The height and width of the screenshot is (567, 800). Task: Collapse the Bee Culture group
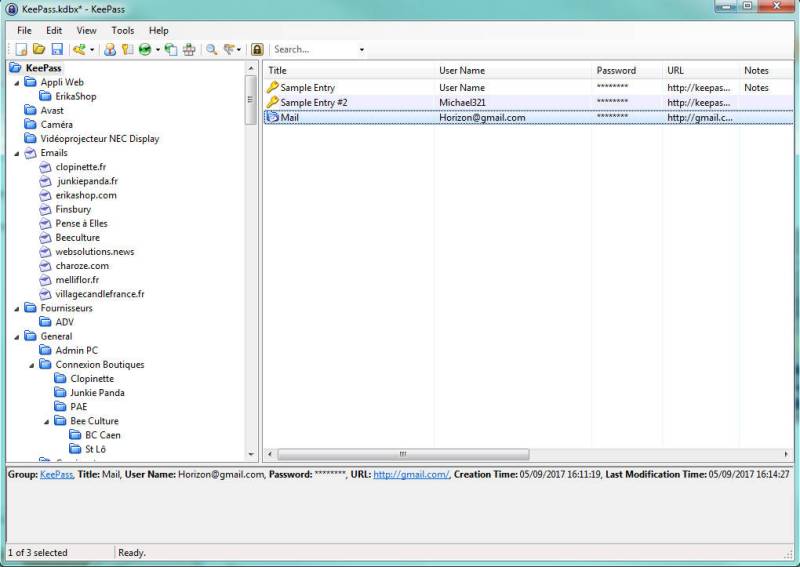(46, 422)
